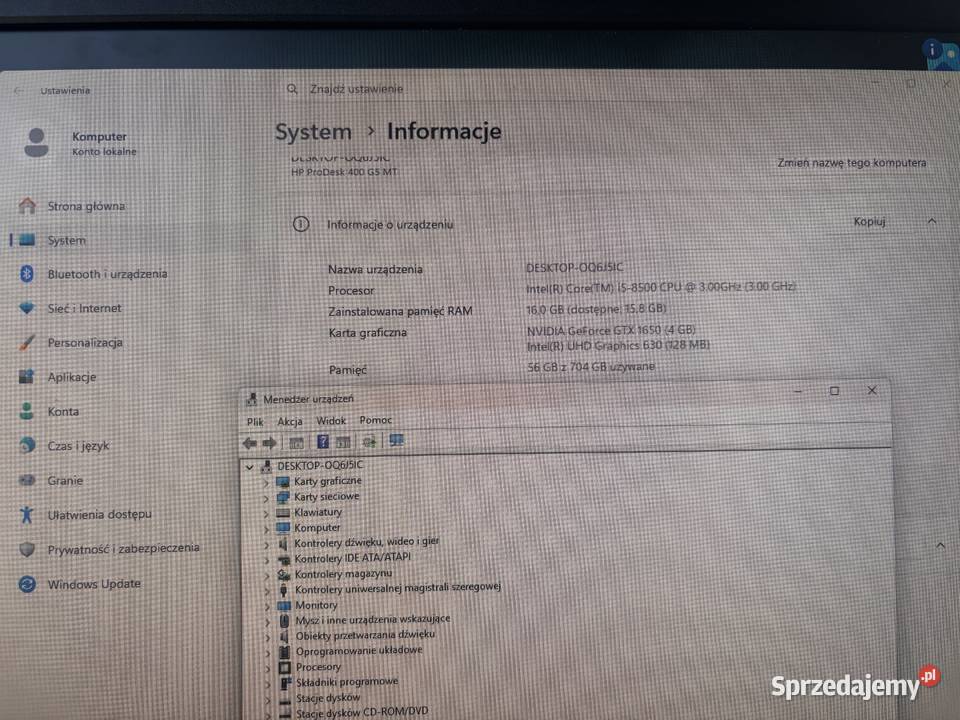Click the Granie controller icon
Screen dimensions: 960x720
pyautogui.click(x=26, y=480)
